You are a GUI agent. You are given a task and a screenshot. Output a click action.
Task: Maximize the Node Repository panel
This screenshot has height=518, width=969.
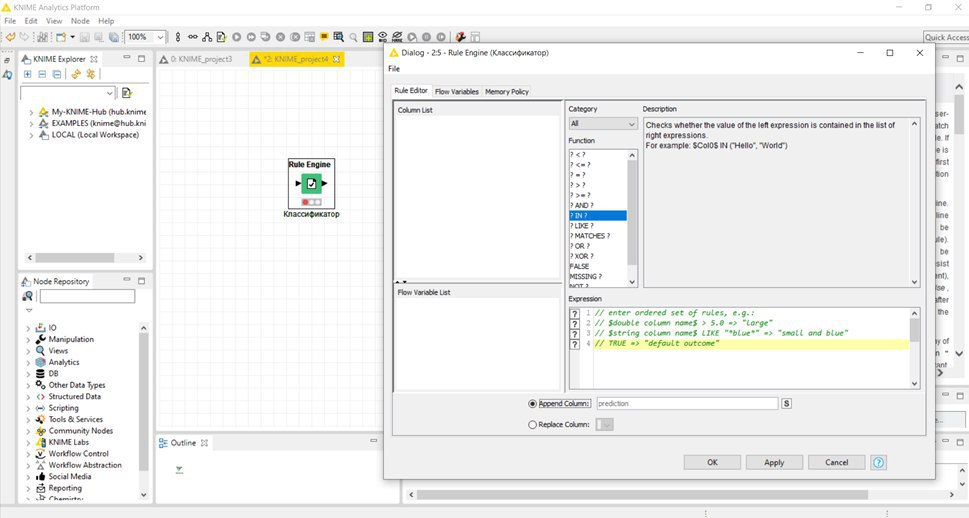tap(142, 281)
